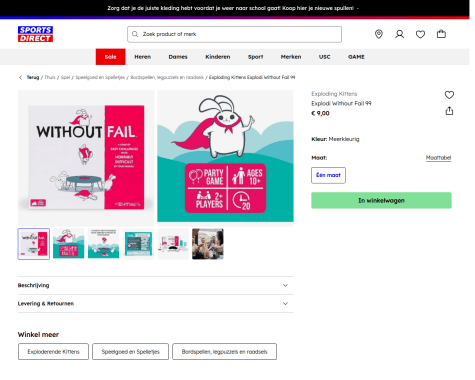Image resolution: width=475 pixels, height=380 pixels.
Task: Select the third thumbnail with trampoline
Action: [x=103, y=244]
